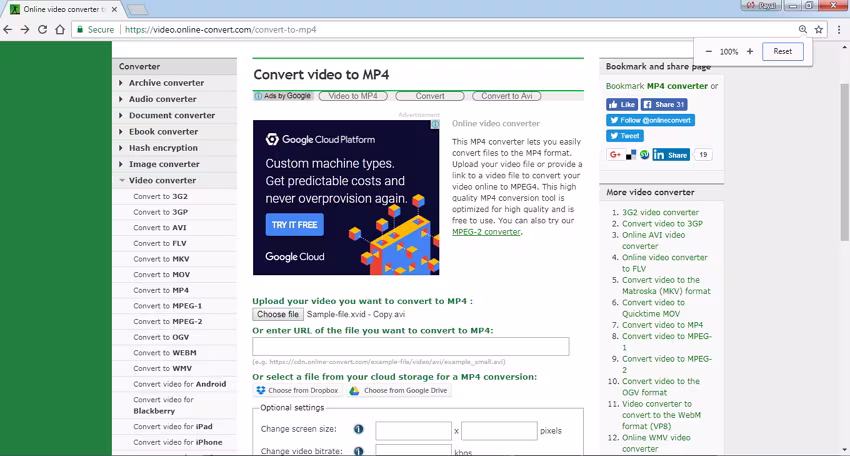Screen dimensions: 850x456
Task: Open Convert video to Quicktime MOV link
Action: click(x=653, y=308)
